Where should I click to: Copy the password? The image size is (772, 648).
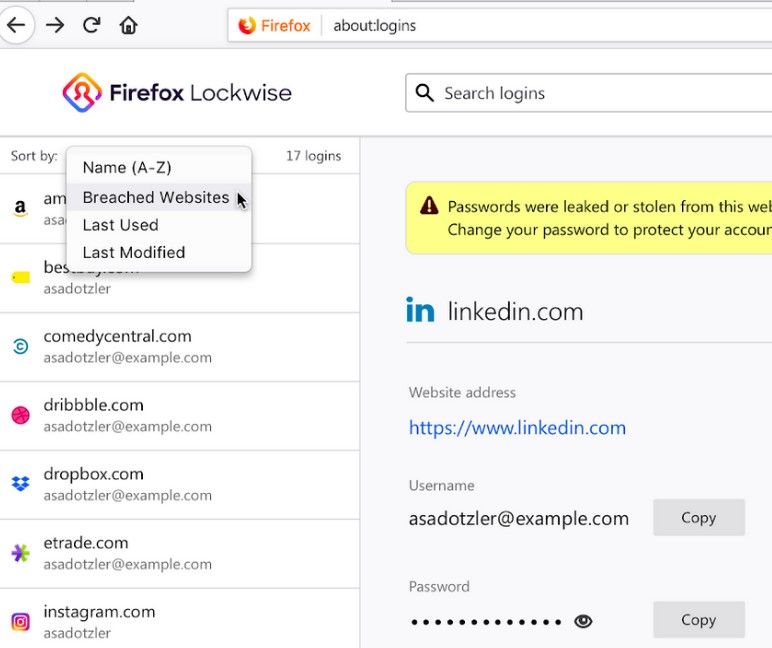pyautogui.click(x=699, y=619)
